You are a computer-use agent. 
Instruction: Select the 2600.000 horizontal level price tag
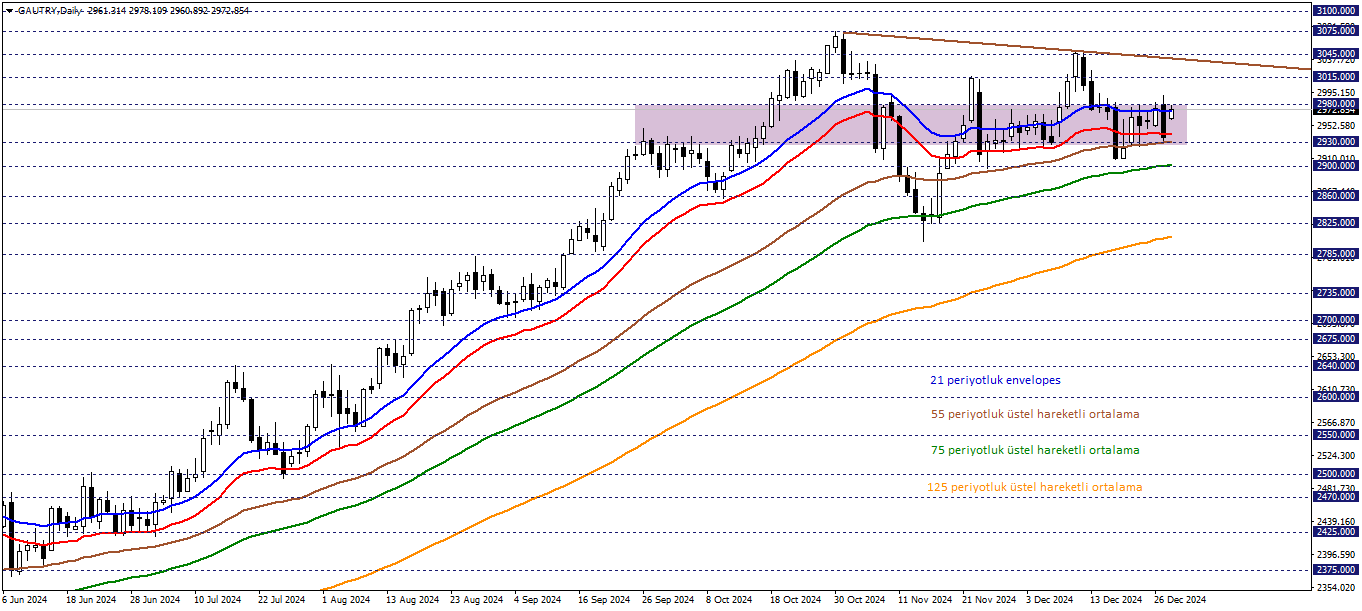coord(1335,397)
